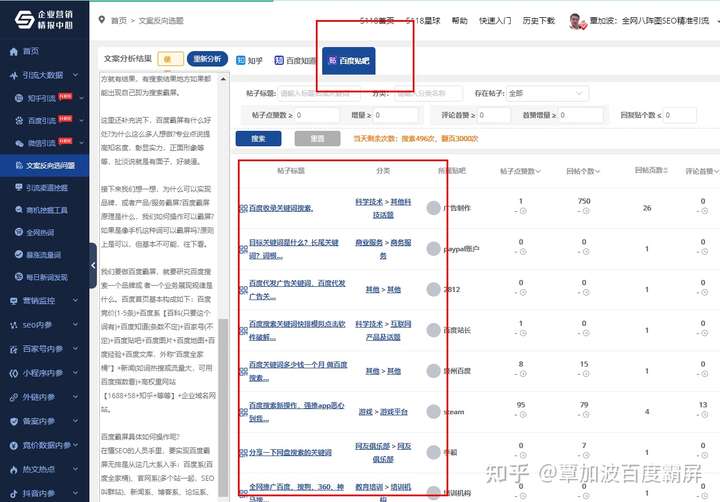The height and width of the screenshot is (502, 720).
Task: Click the user avatar in the top bar
Action: (x=577, y=21)
